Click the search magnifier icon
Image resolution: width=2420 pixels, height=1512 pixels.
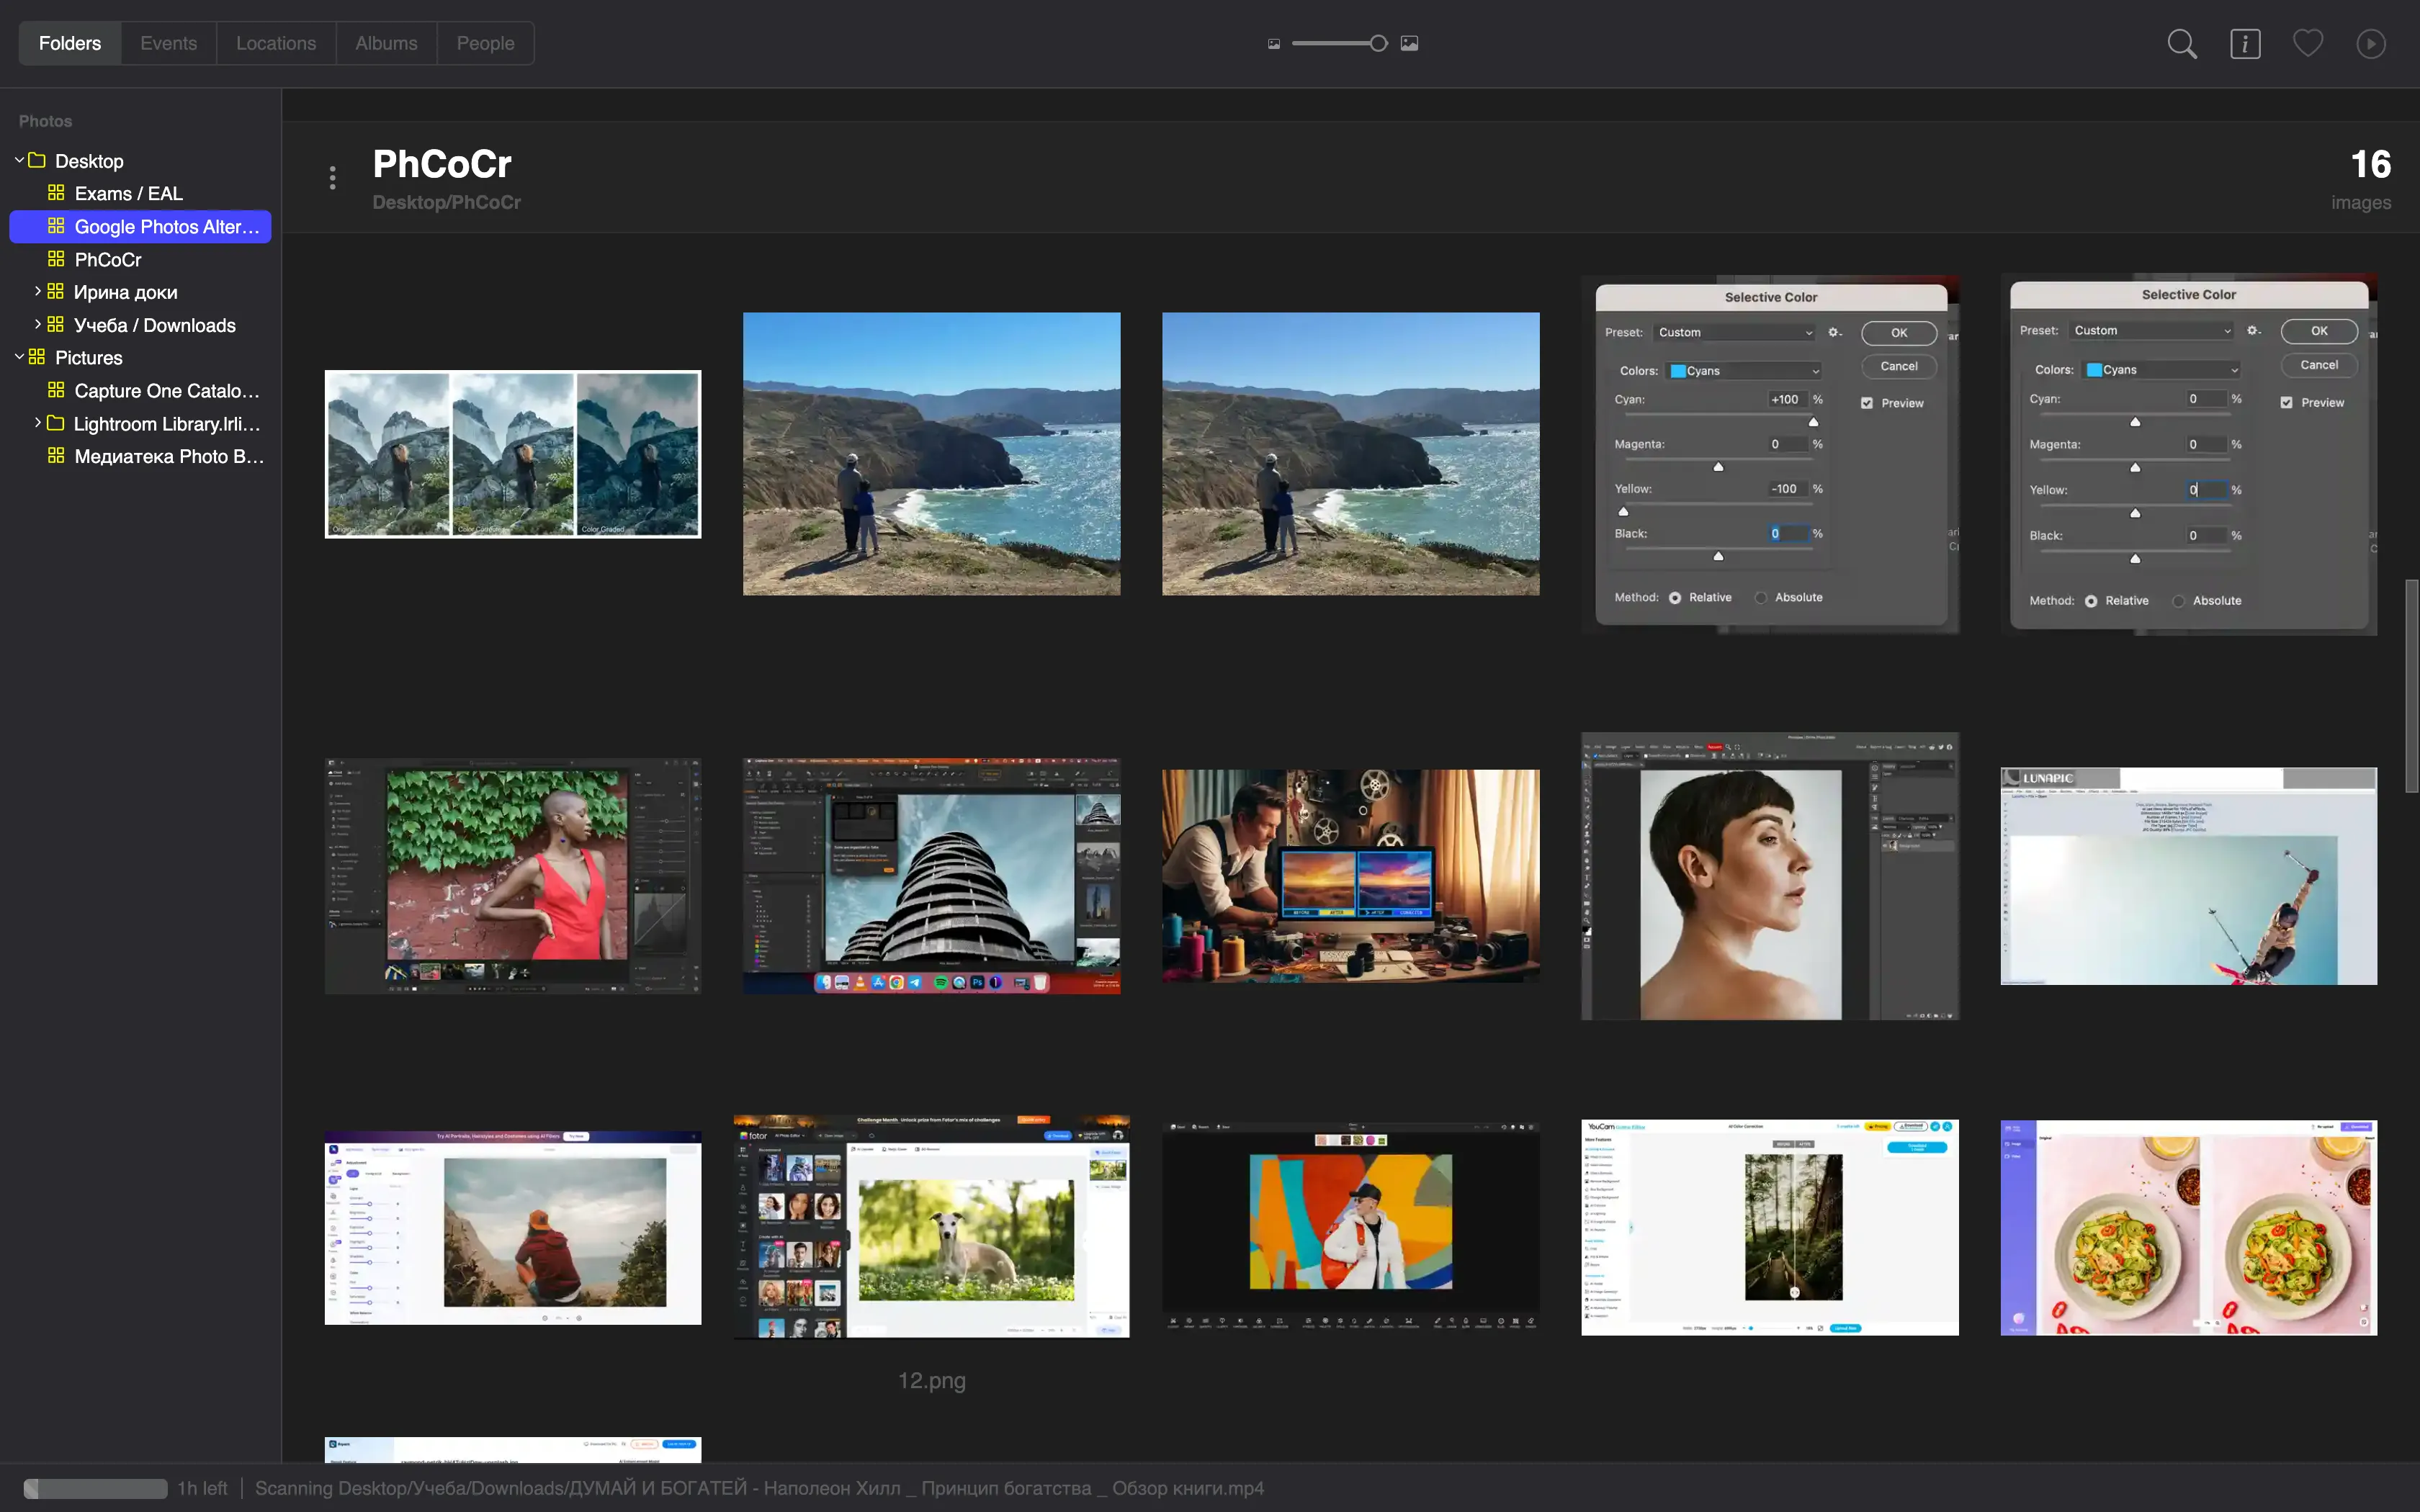coord(2181,44)
